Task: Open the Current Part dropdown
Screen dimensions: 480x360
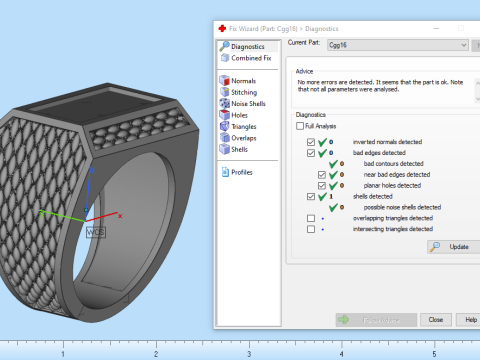Action: click(x=398, y=45)
